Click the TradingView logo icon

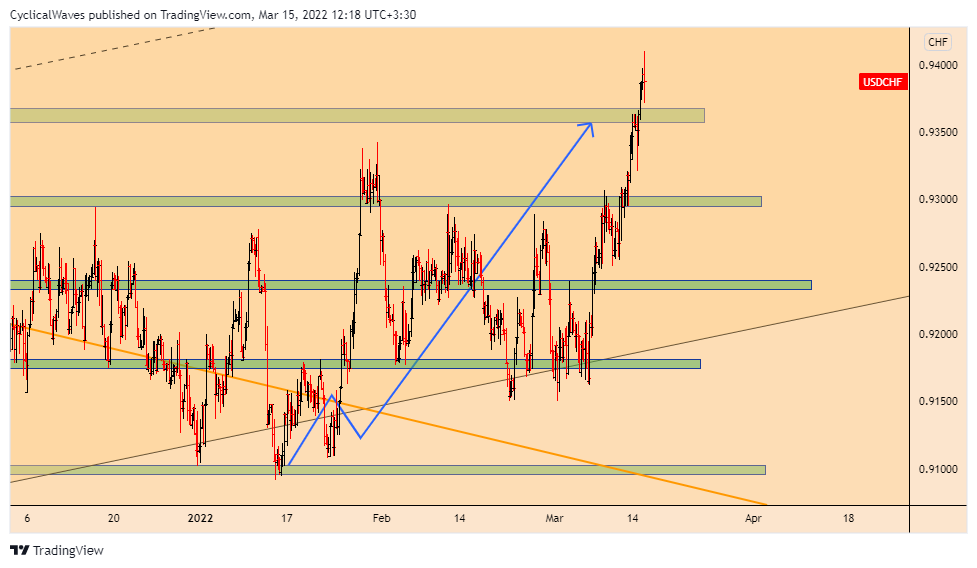[x=19, y=550]
